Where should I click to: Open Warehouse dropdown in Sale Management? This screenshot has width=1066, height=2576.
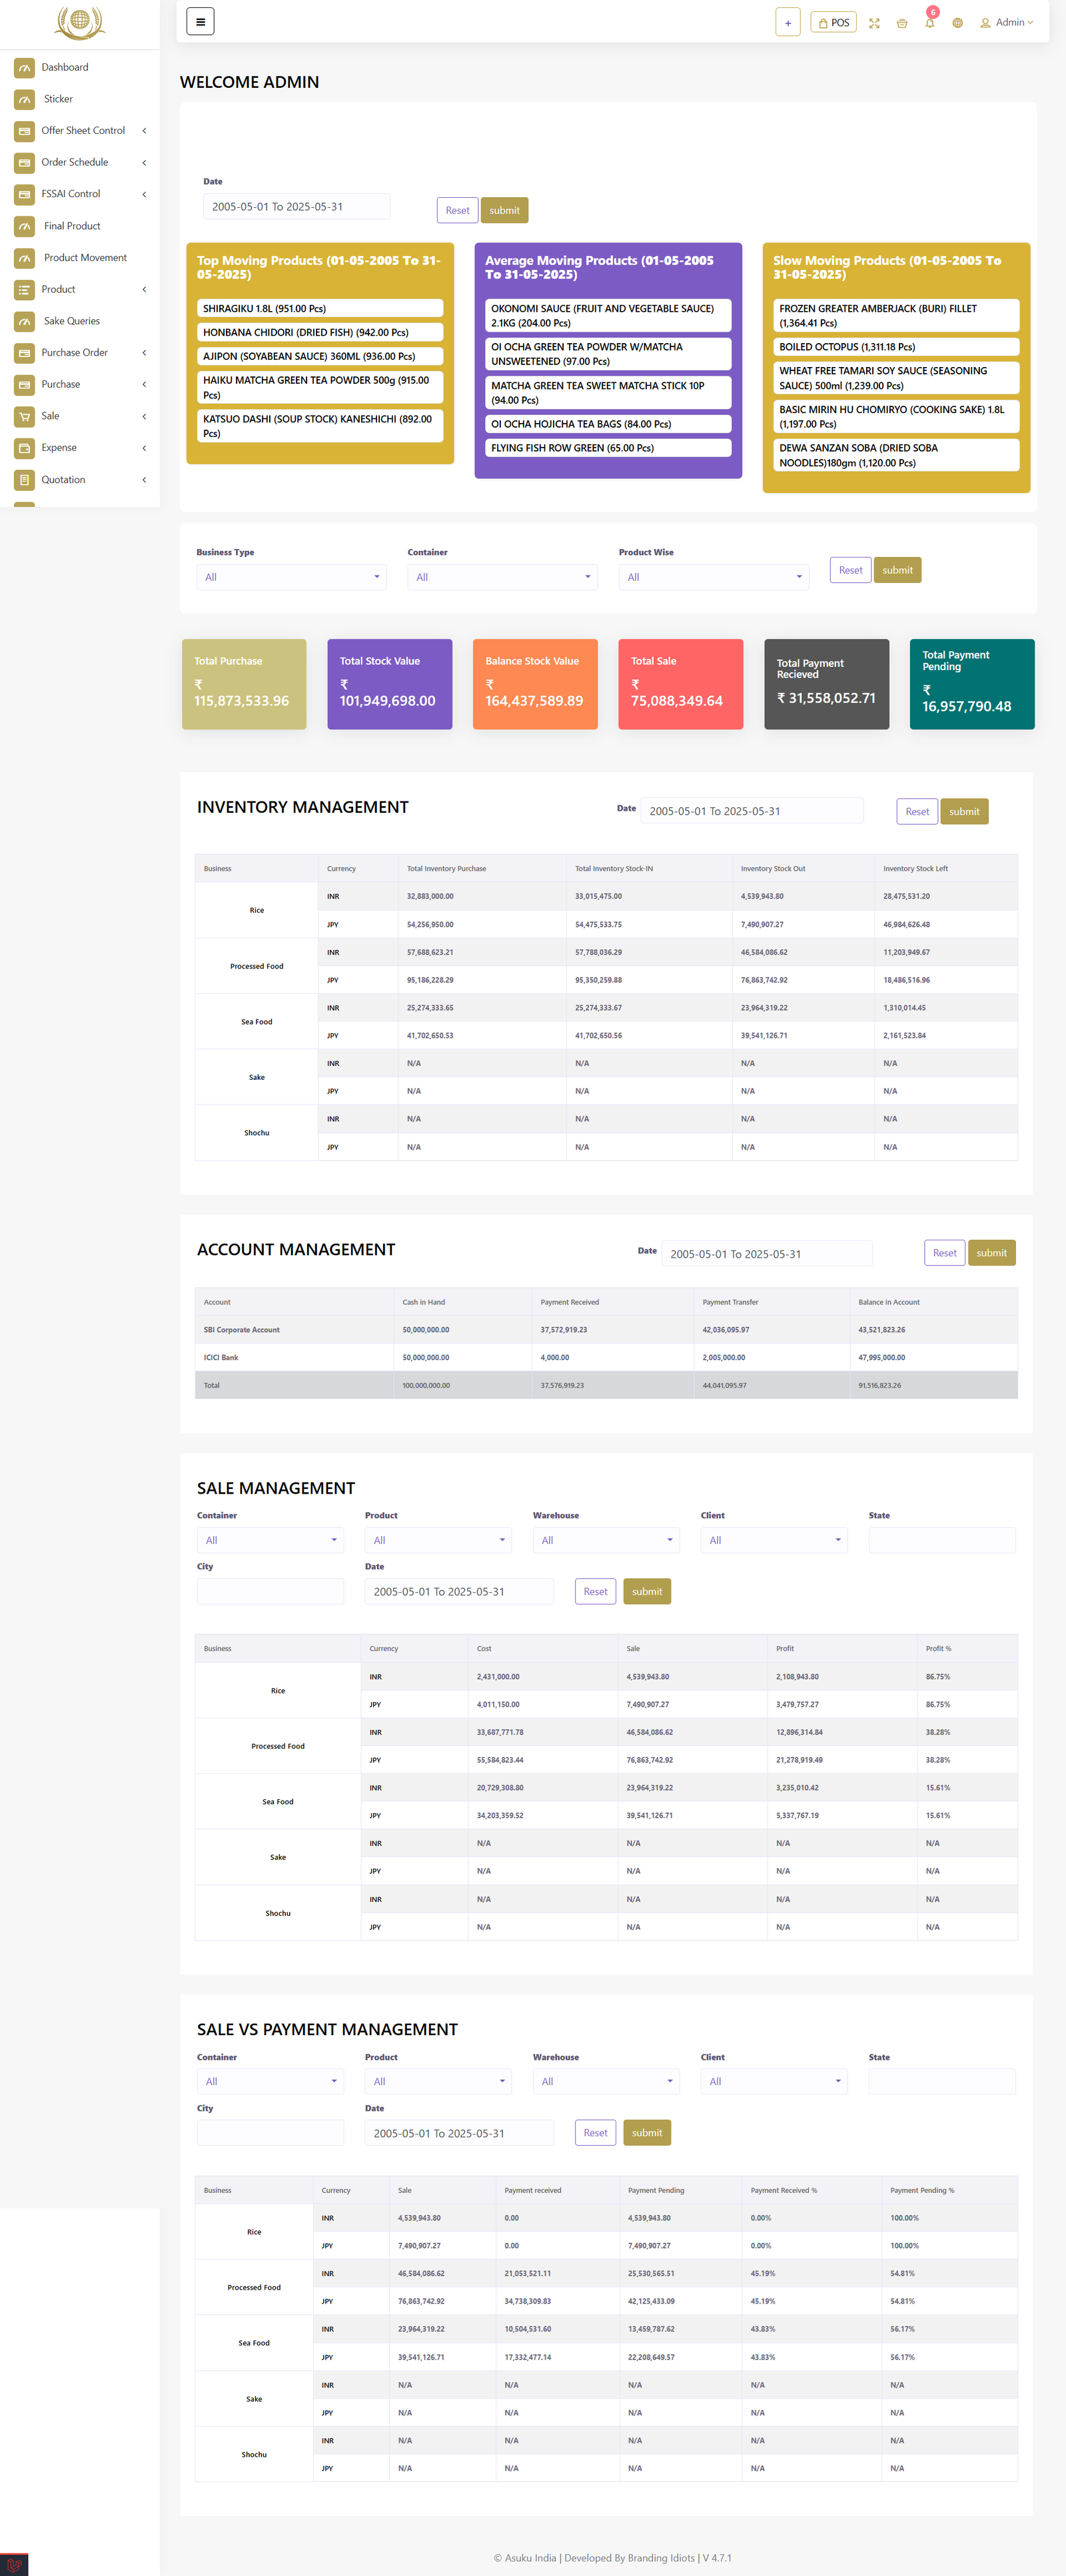605,1540
